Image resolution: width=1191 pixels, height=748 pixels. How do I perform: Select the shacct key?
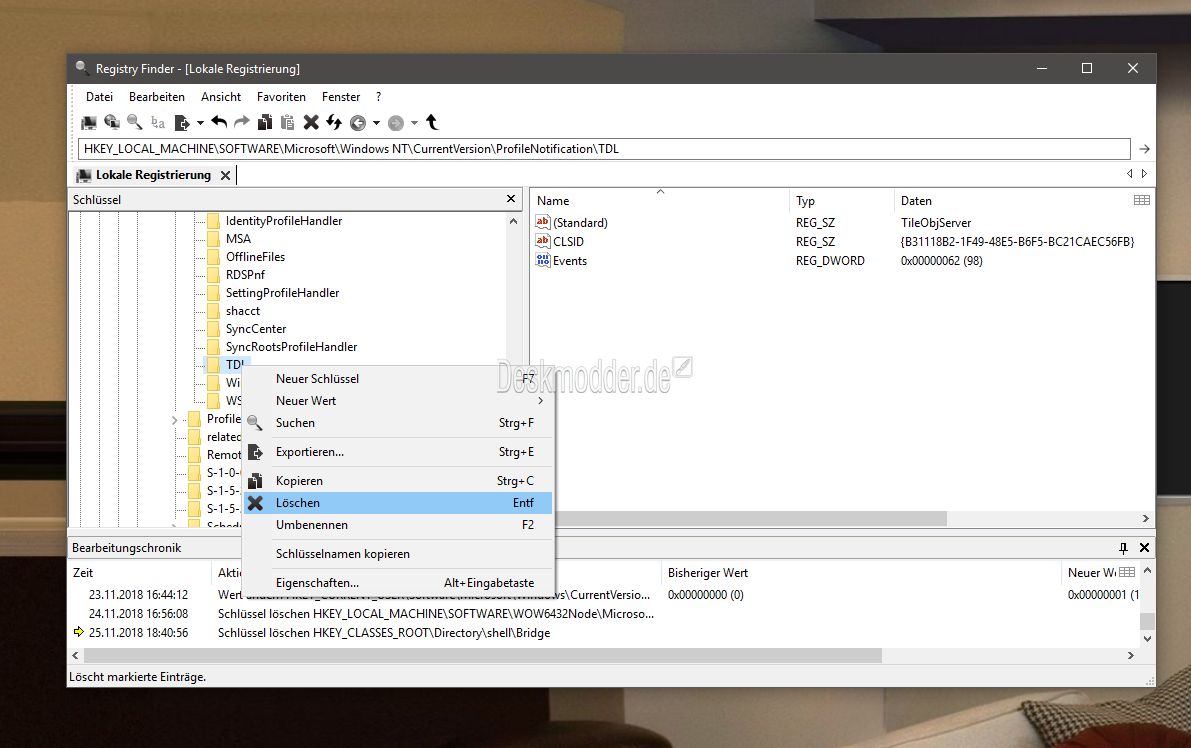pos(243,311)
